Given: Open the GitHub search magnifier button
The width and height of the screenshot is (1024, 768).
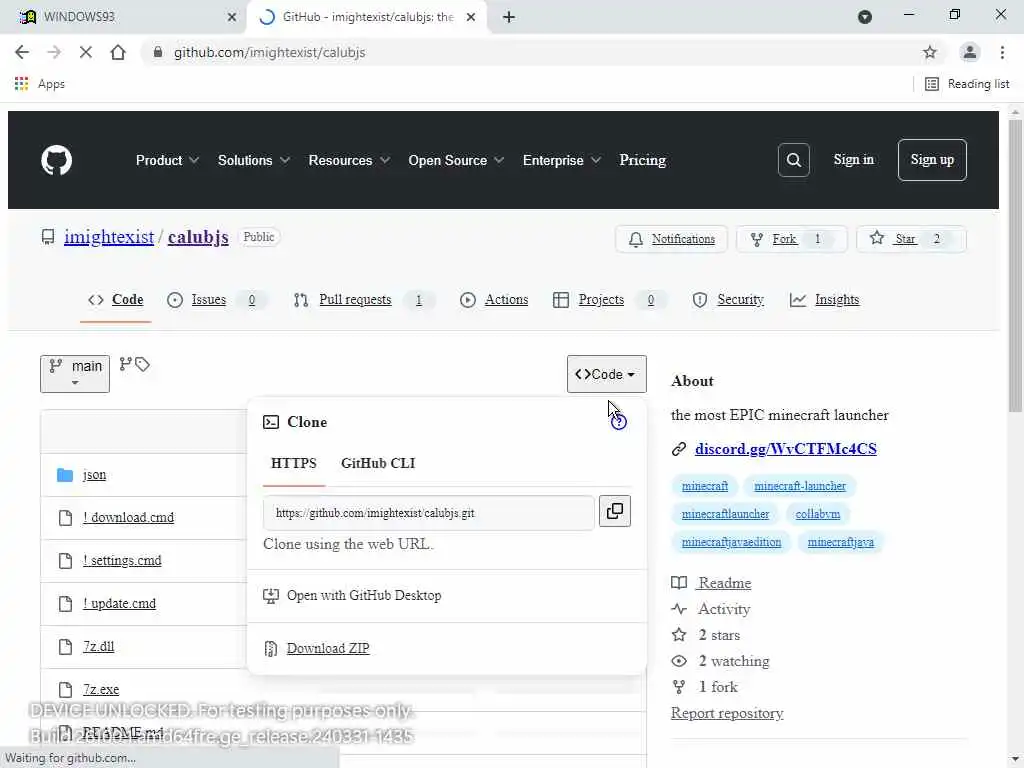Looking at the screenshot, I should point(793,160).
